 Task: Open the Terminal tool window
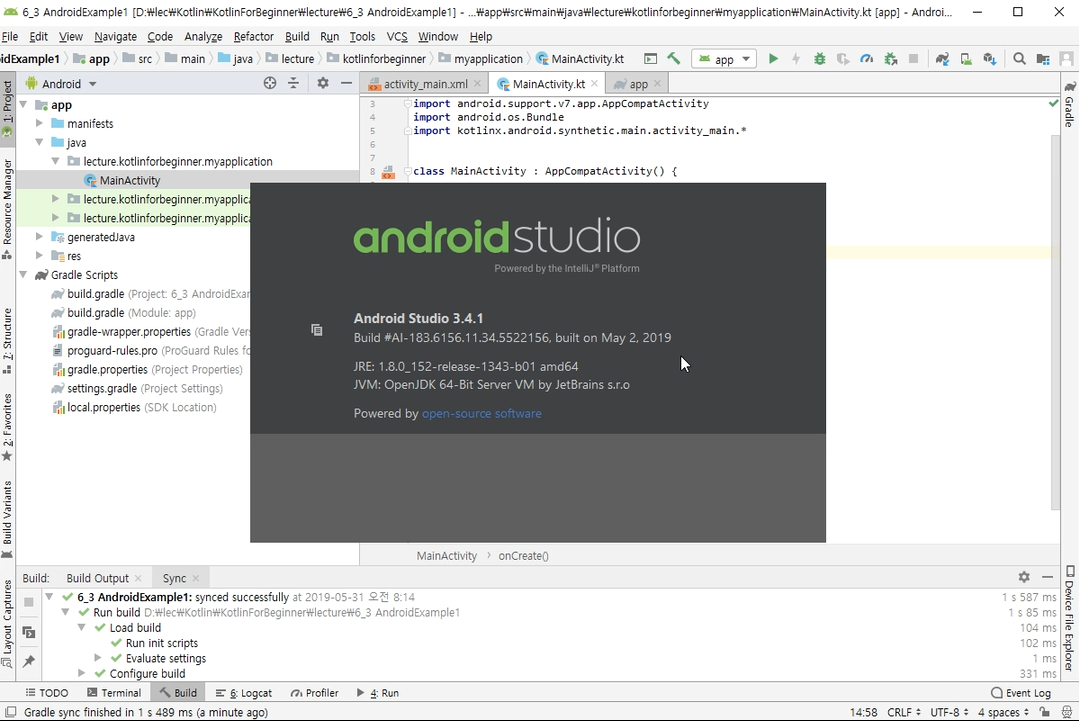tap(114, 693)
